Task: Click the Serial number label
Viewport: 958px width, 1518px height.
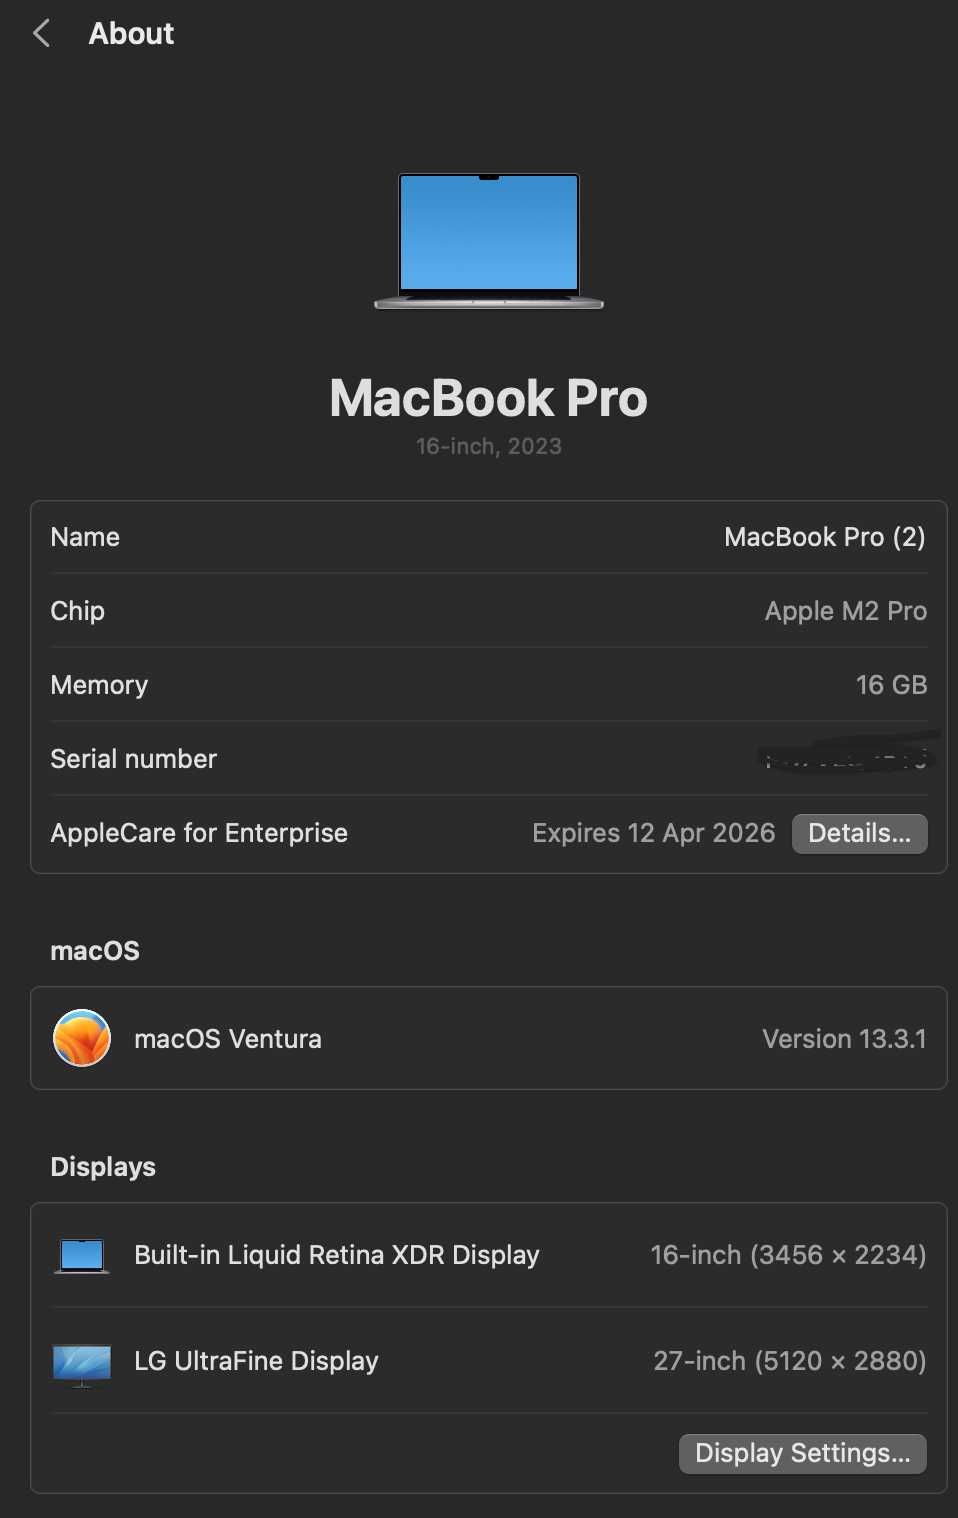Action: (x=133, y=759)
